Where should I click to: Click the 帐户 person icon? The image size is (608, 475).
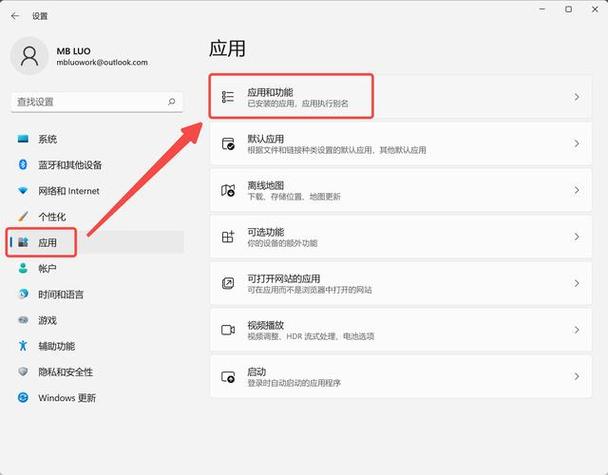click(23, 268)
